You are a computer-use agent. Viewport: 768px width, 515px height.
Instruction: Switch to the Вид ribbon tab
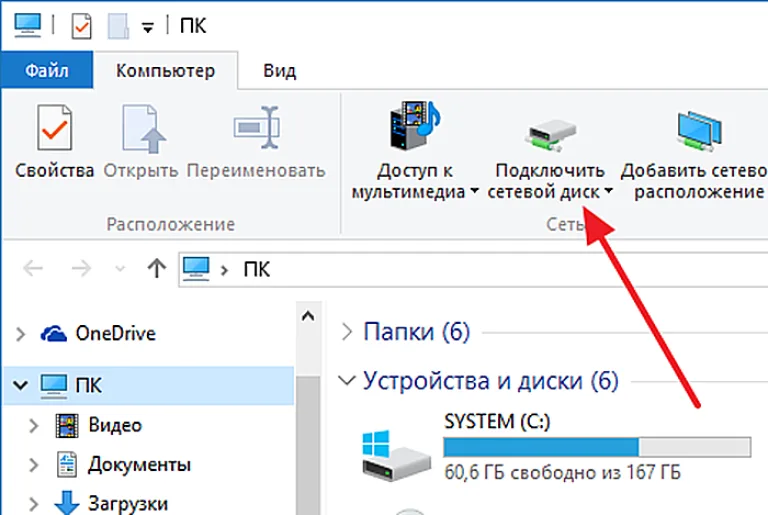(279, 71)
